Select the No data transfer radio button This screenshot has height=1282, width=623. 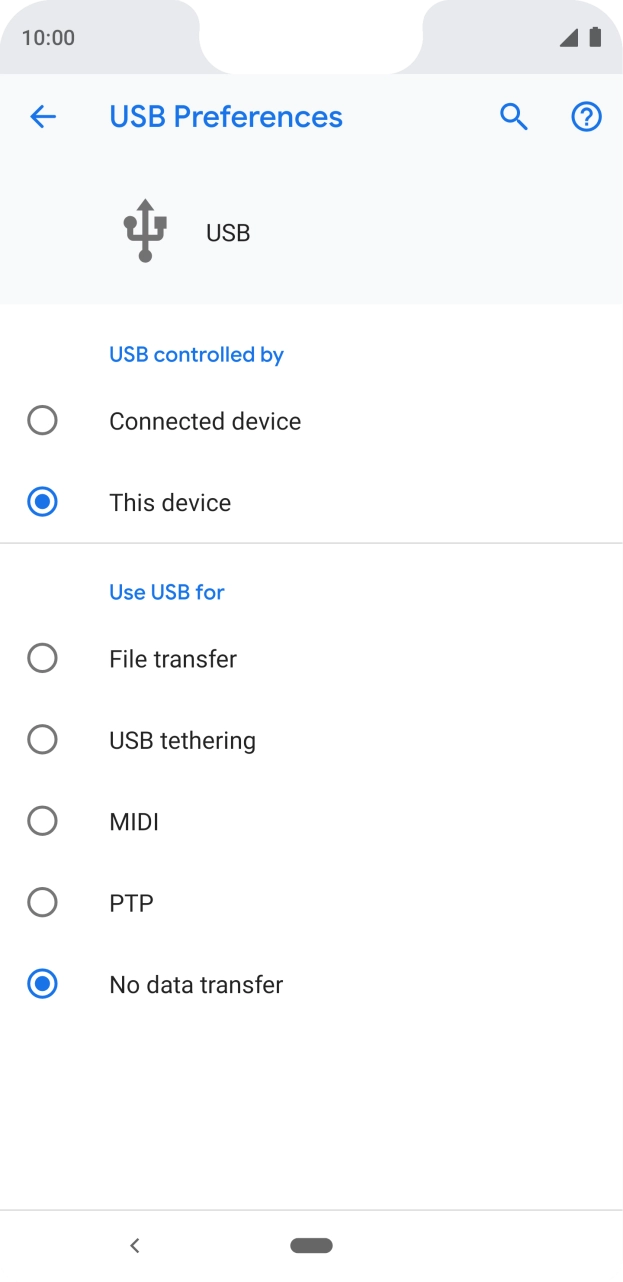point(42,985)
